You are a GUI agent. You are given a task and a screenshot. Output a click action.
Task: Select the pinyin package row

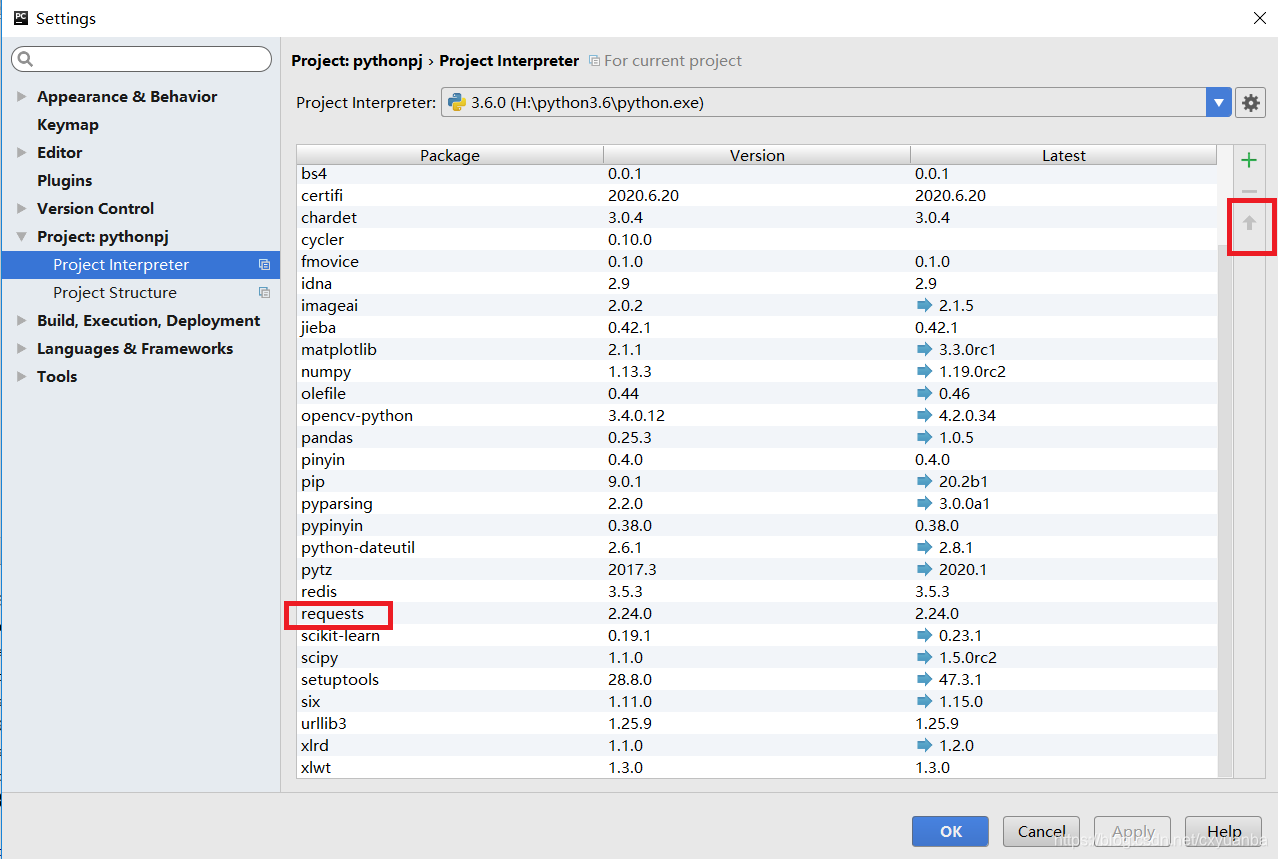(x=757, y=459)
